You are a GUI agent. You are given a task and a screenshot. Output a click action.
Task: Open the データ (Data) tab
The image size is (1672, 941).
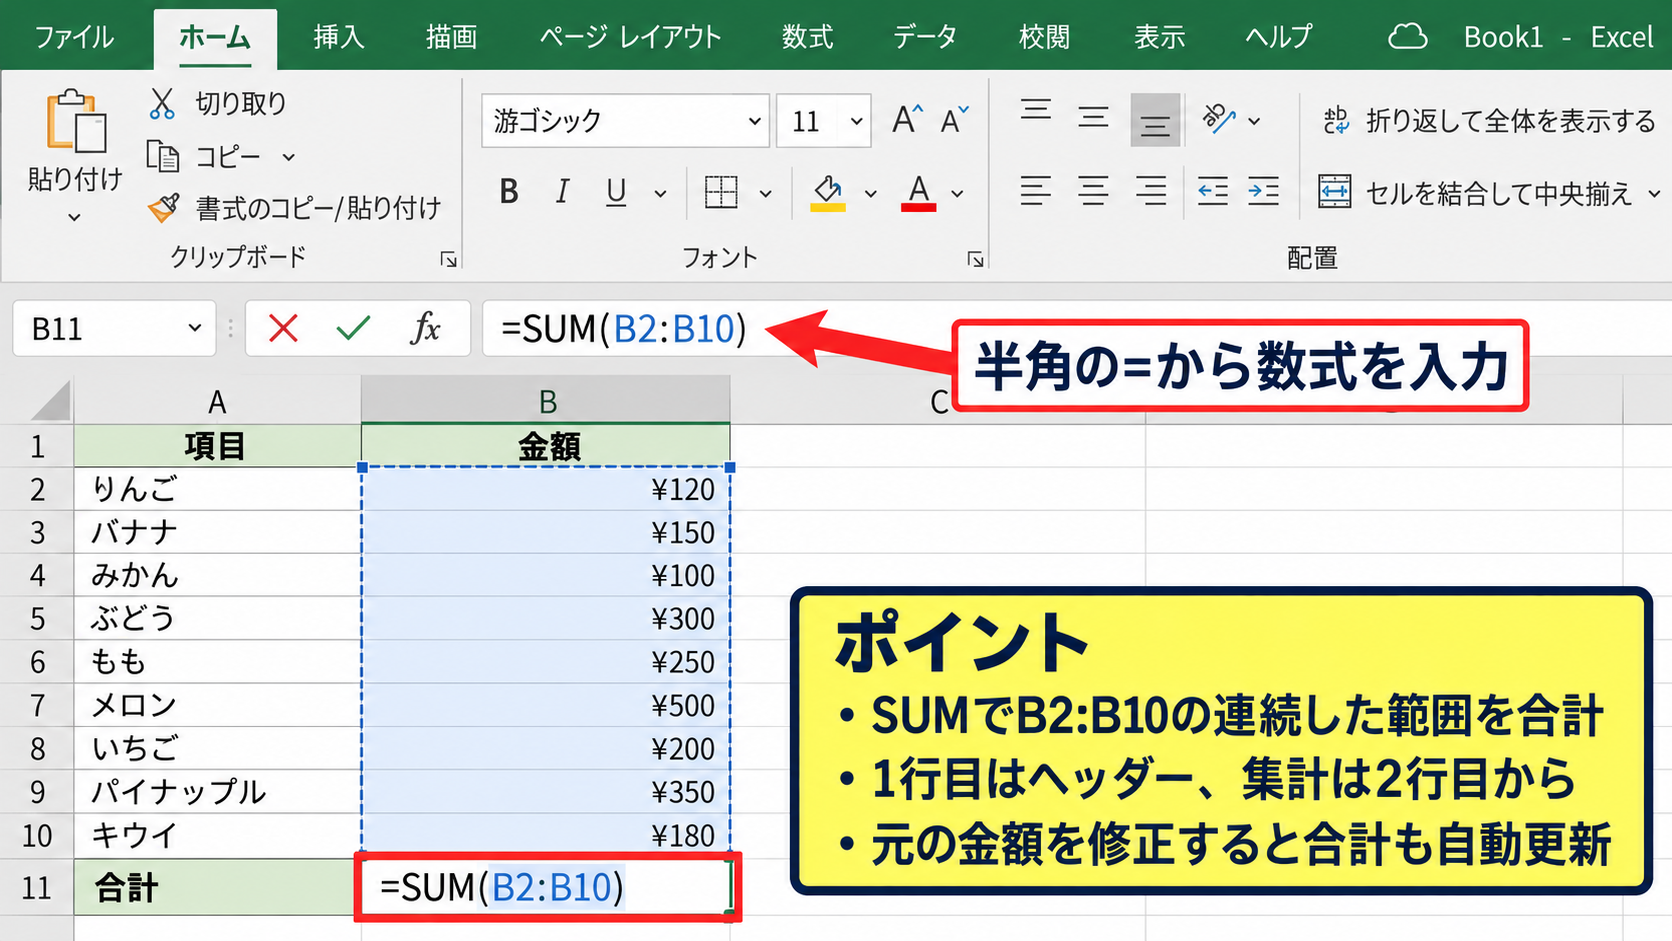pos(925,38)
